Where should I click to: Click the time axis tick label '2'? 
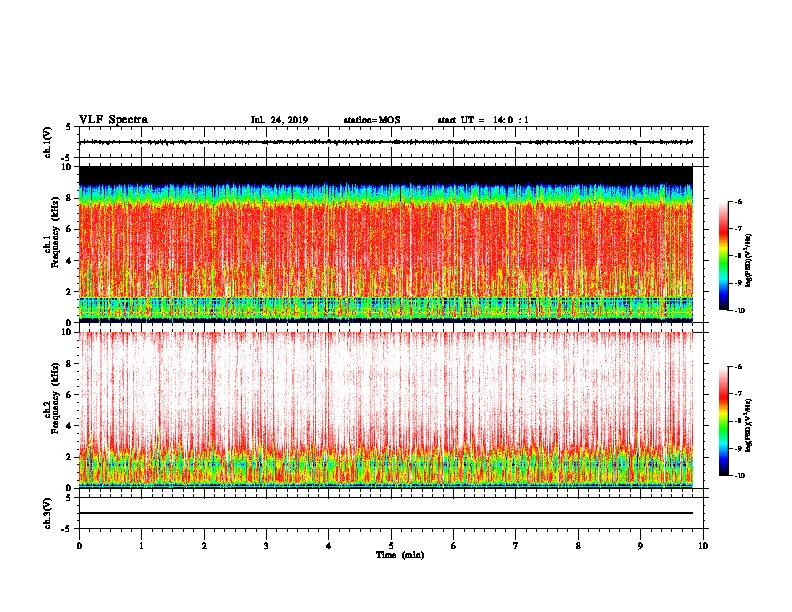click(x=204, y=546)
